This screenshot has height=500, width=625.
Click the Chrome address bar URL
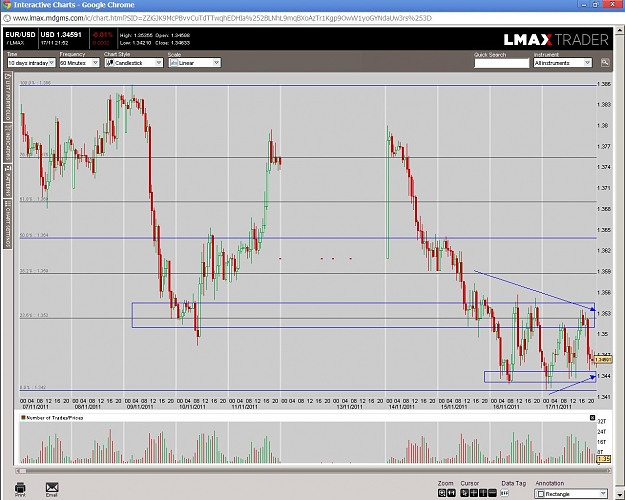[222, 18]
